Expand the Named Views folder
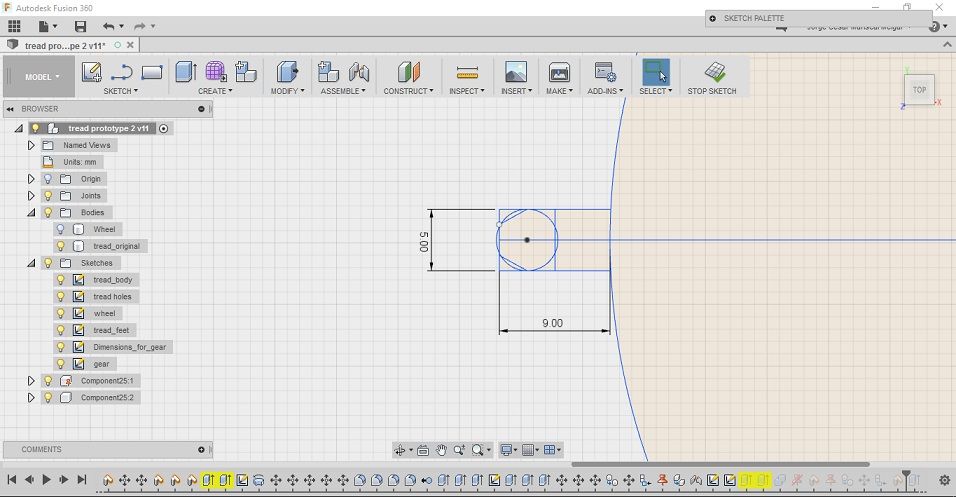This screenshot has height=497, width=956. pyautogui.click(x=31, y=145)
